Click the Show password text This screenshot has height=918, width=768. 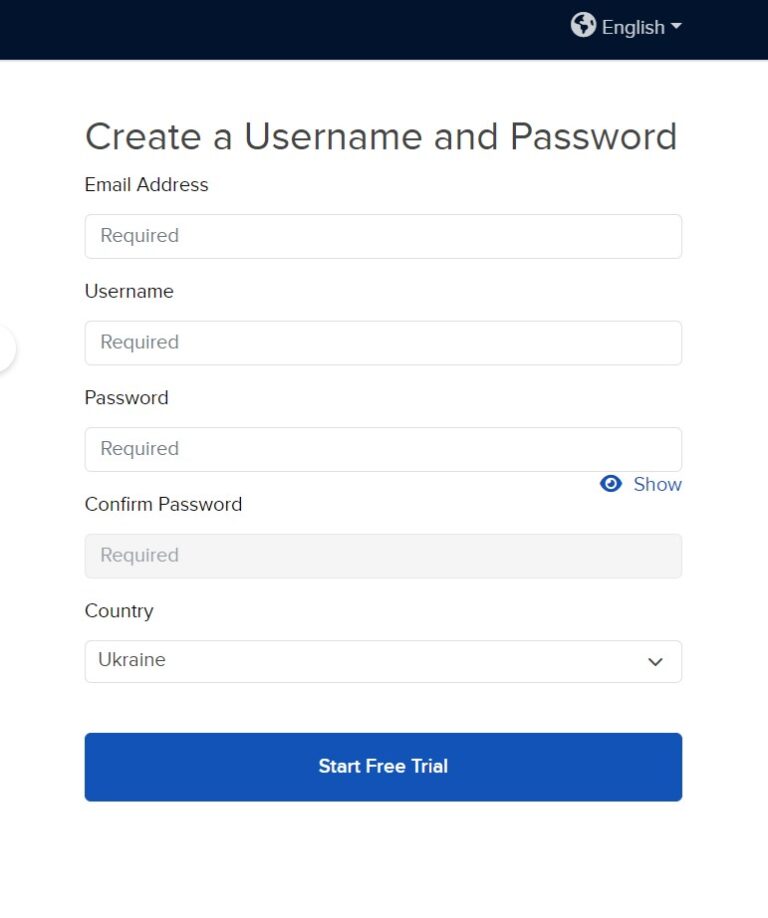(657, 484)
